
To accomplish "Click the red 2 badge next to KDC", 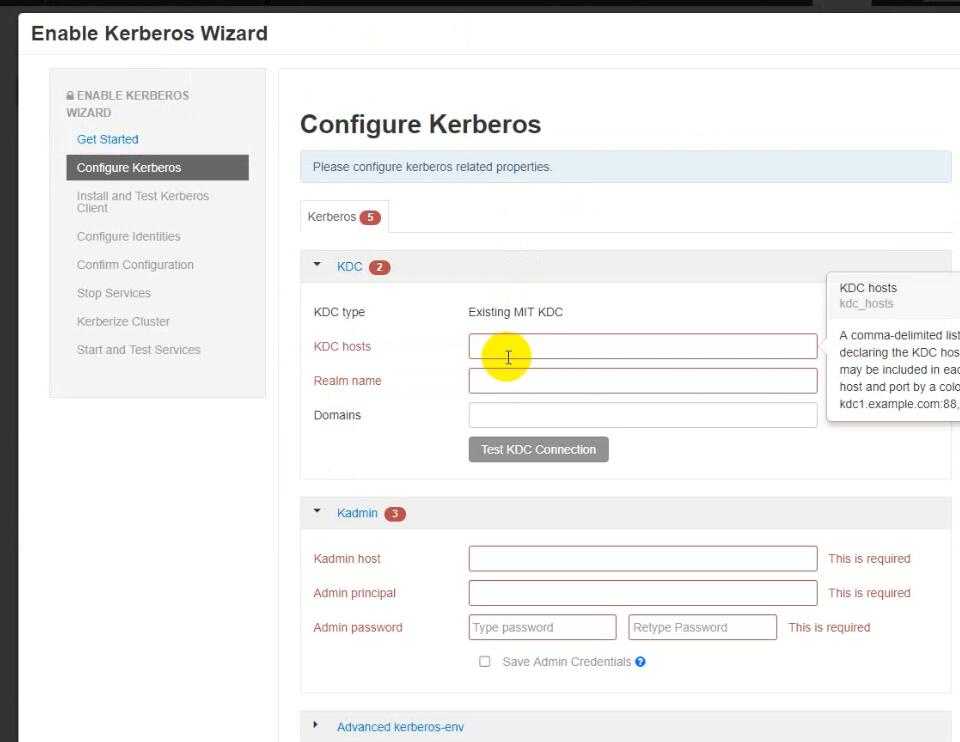I will [380, 267].
